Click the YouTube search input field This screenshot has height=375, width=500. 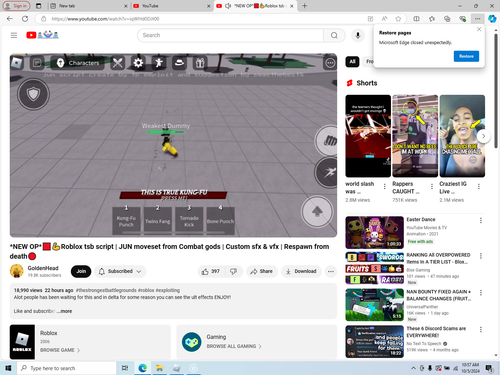click(230, 35)
